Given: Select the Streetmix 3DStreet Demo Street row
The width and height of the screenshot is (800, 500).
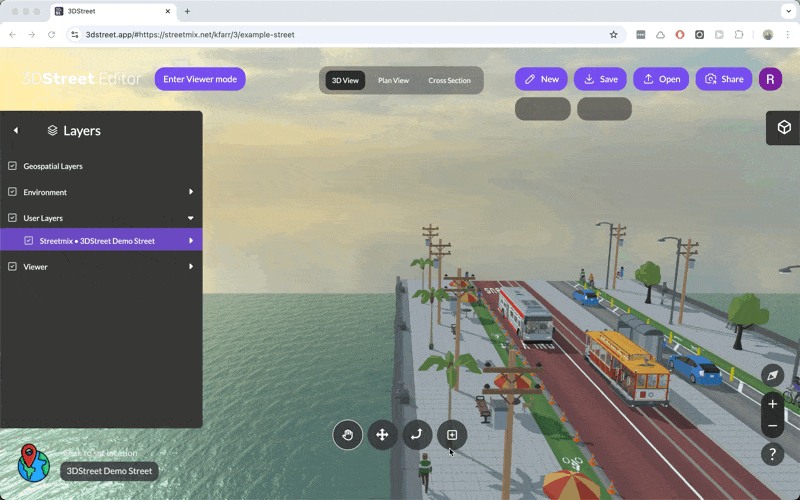Looking at the screenshot, I should pyautogui.click(x=101, y=240).
